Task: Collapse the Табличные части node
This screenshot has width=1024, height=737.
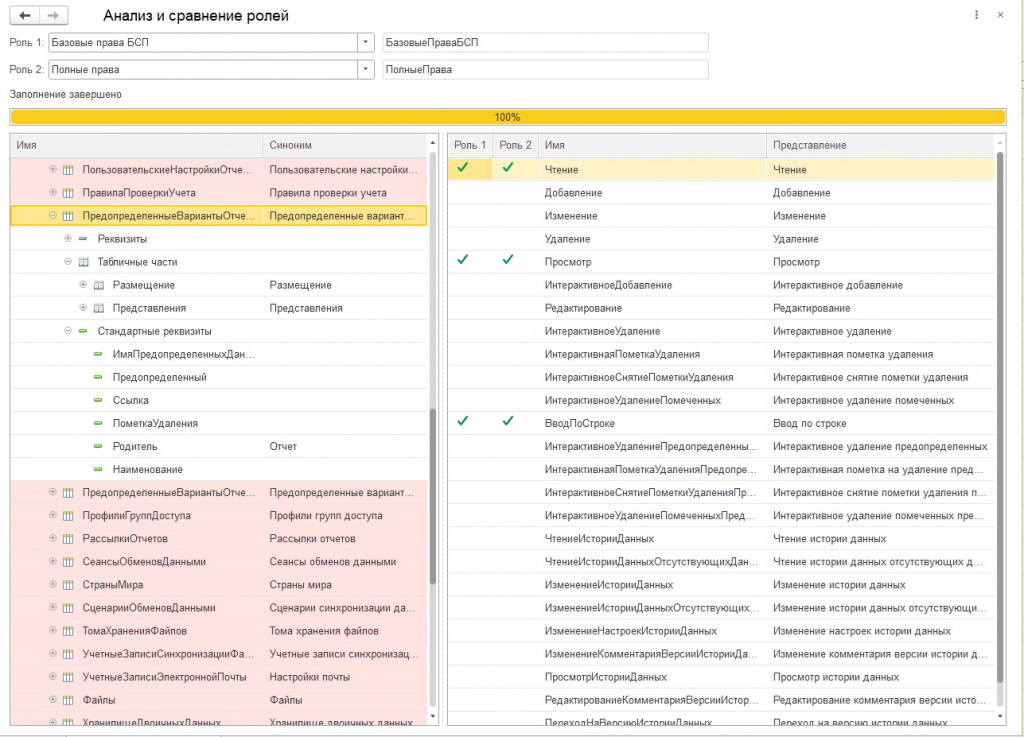Action: (x=68, y=261)
